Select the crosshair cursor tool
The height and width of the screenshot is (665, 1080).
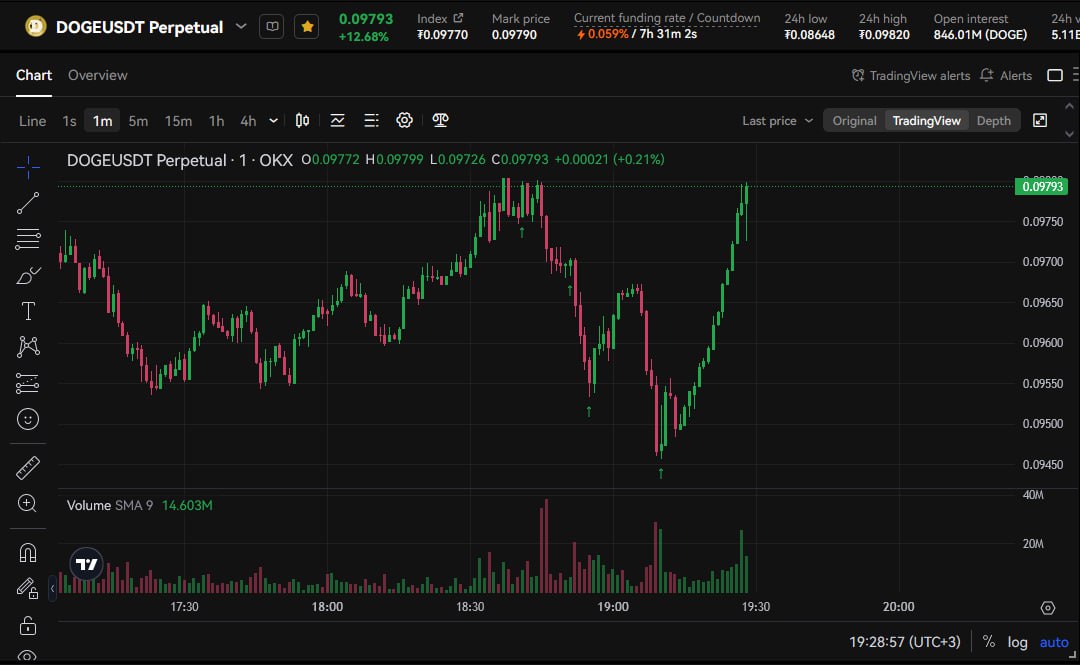coord(28,166)
